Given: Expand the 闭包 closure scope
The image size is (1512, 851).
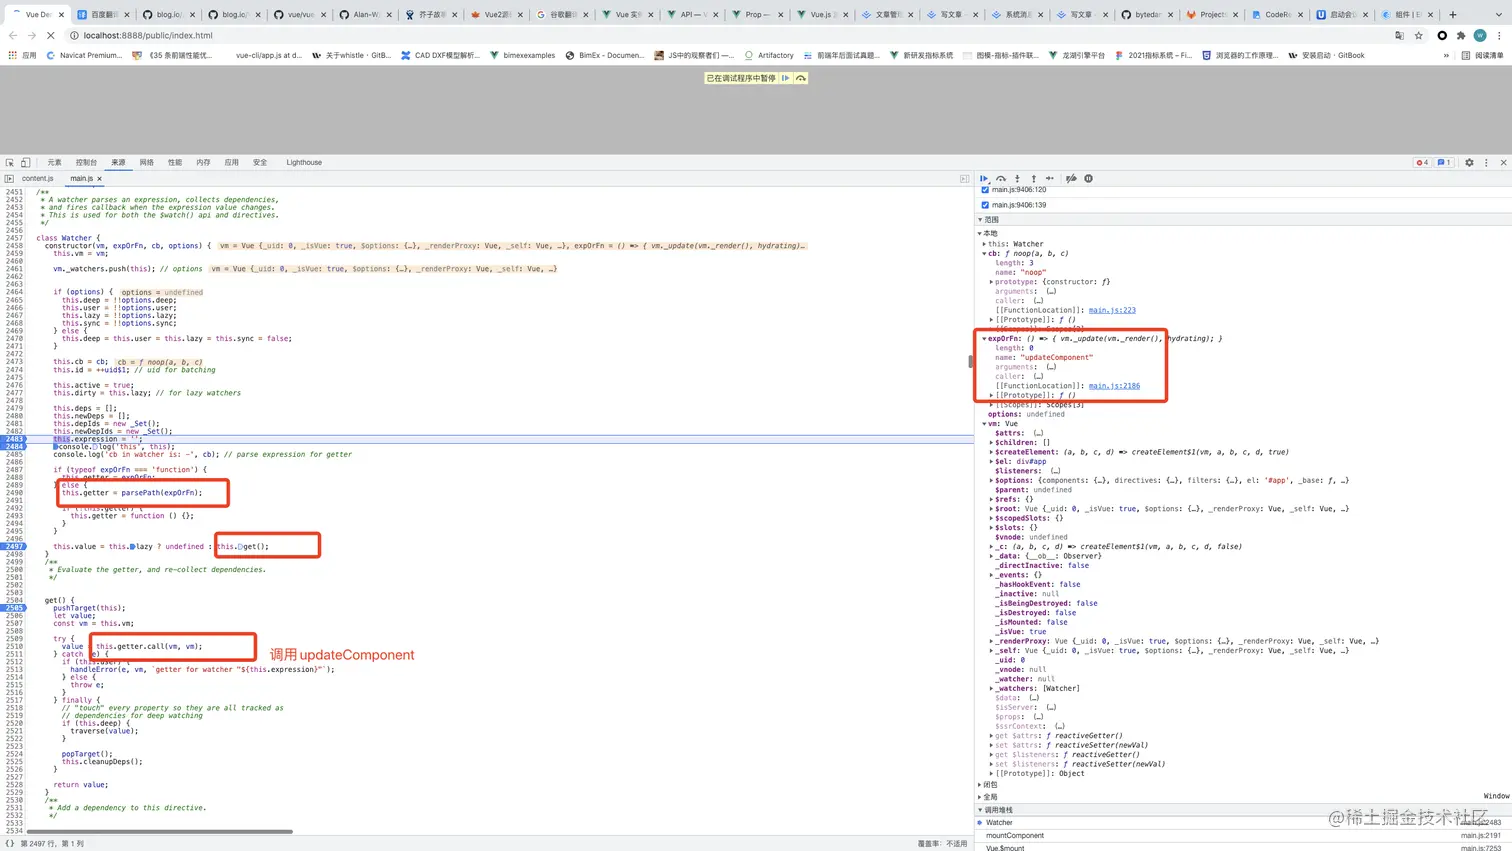Looking at the screenshot, I should [980, 785].
